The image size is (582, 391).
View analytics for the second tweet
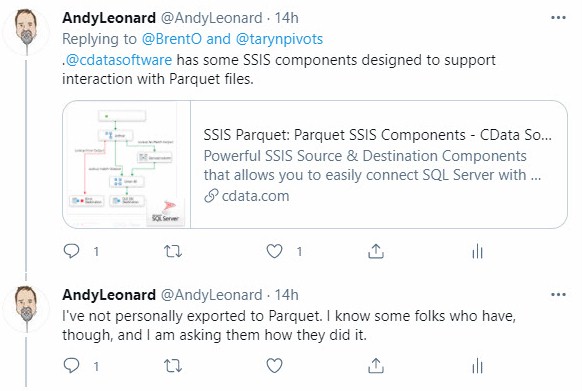pos(477,366)
